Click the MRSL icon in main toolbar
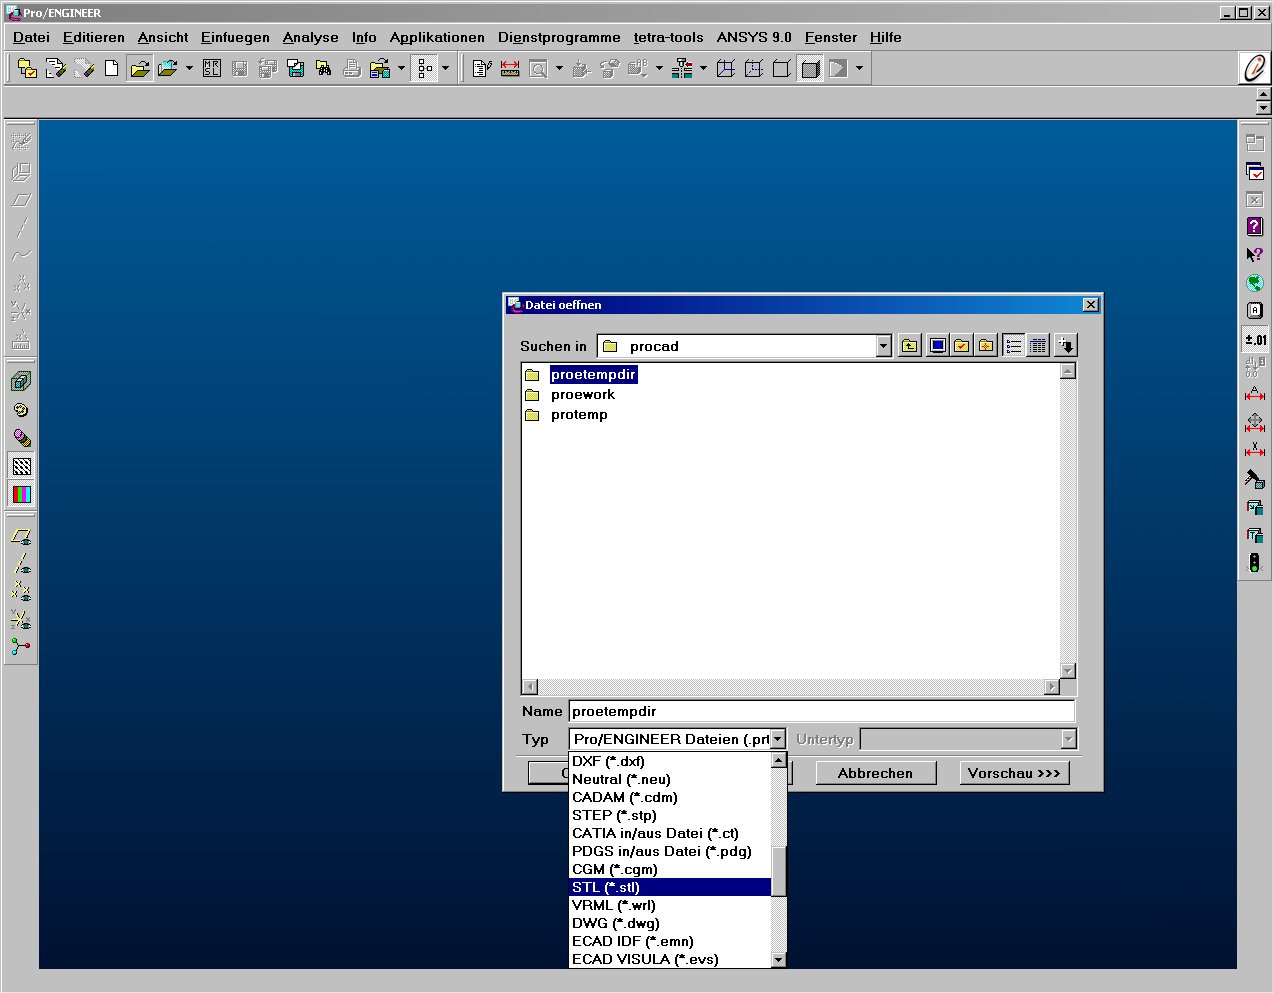Viewport: 1273px width, 993px height. pos(212,69)
